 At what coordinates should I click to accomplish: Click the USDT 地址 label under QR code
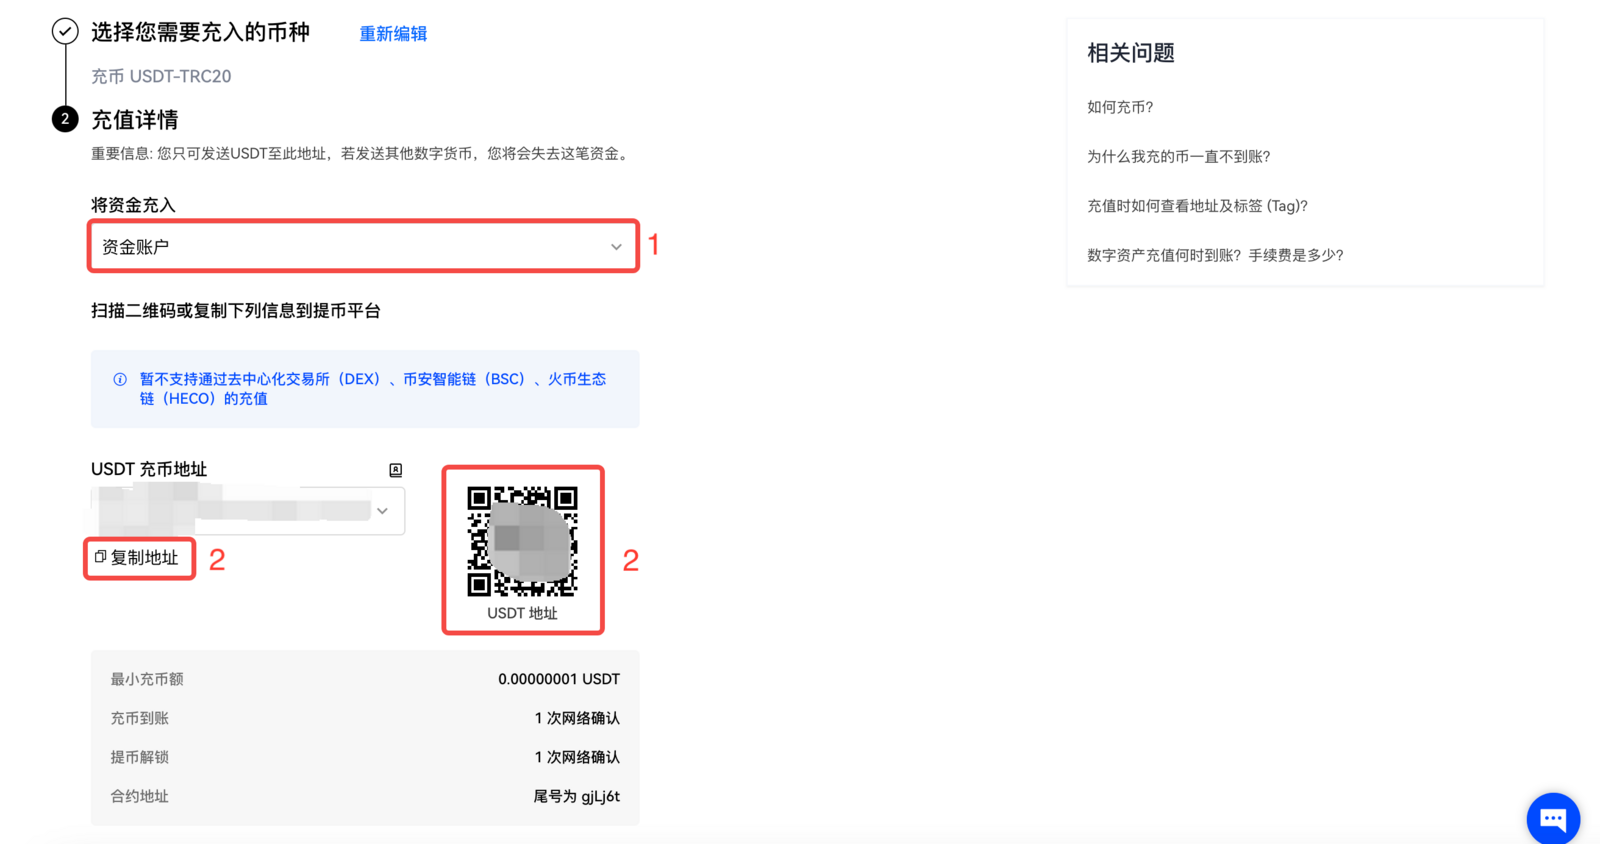coord(522,613)
